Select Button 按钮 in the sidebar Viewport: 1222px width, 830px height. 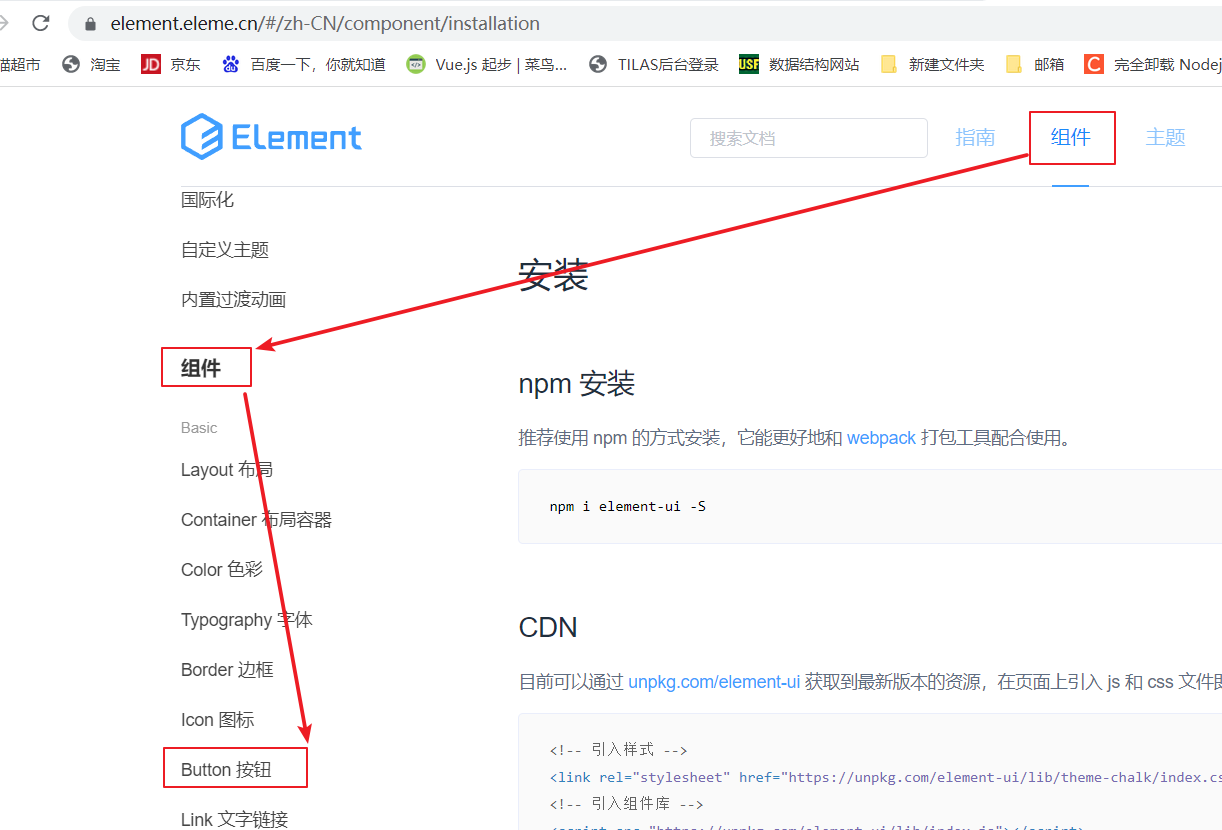(226, 769)
